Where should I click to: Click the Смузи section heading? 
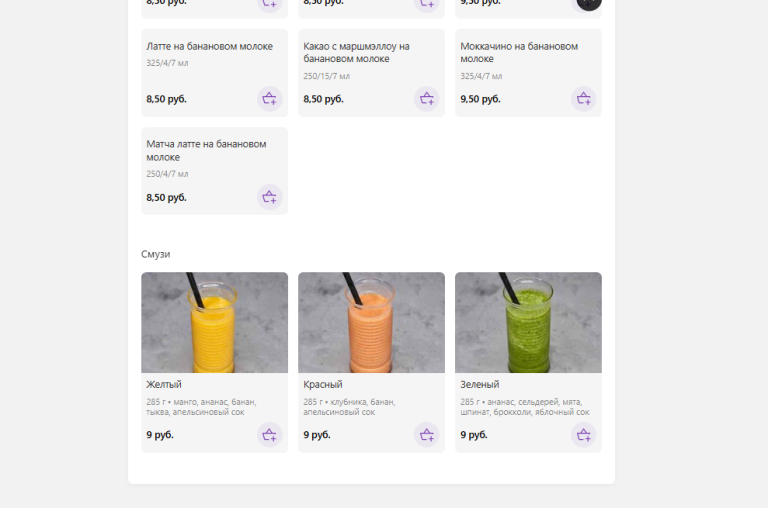[x=156, y=254]
